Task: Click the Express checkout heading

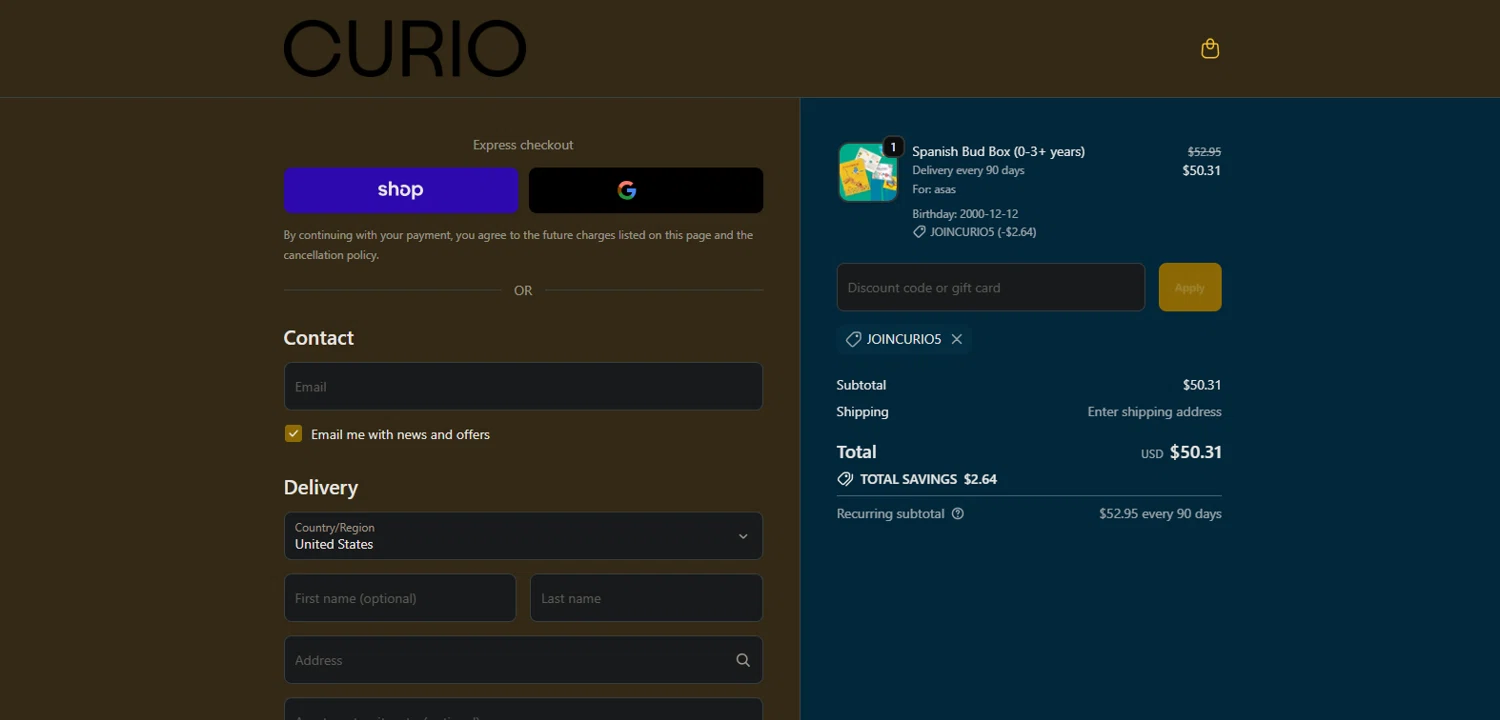Action: coord(523,145)
